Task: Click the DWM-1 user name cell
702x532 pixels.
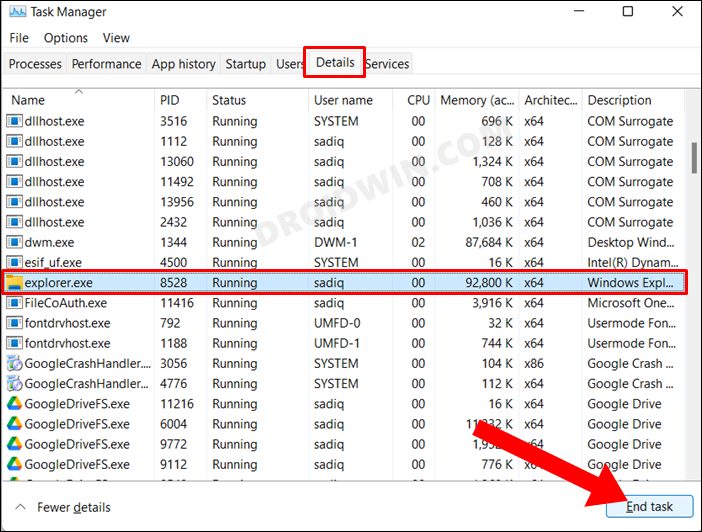Action: [x=336, y=242]
